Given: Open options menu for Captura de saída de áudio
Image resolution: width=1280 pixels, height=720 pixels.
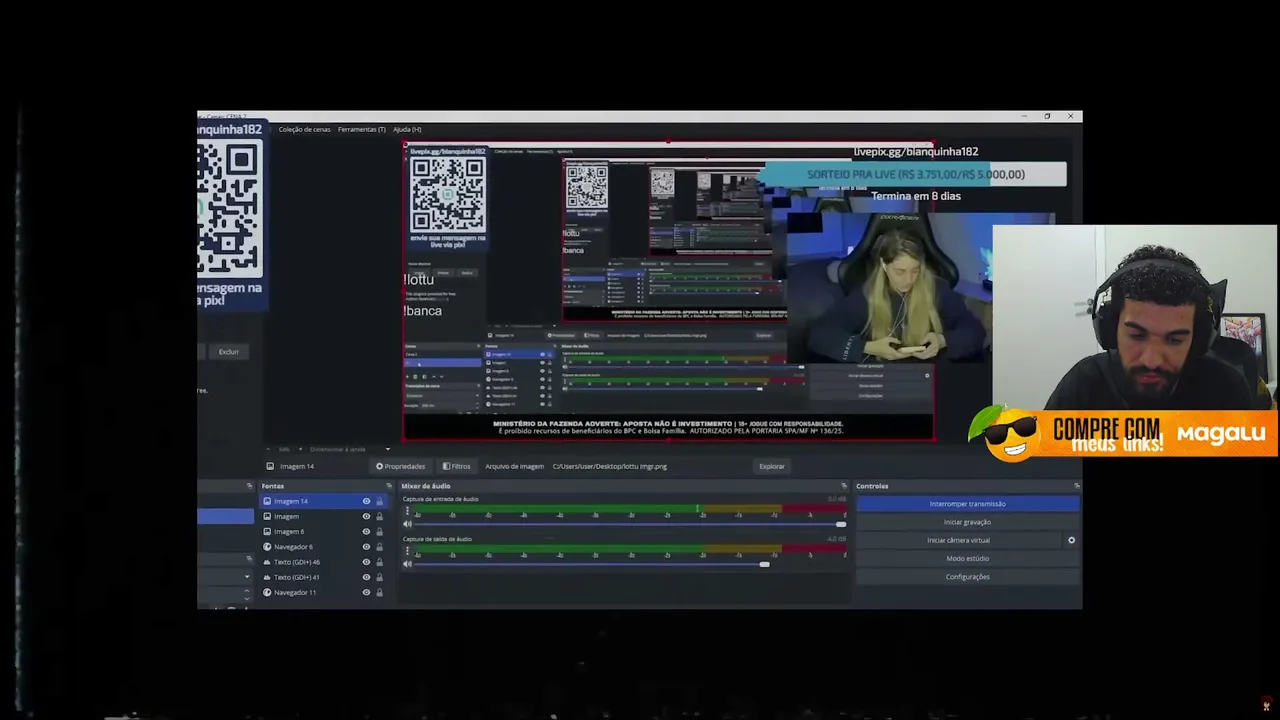Looking at the screenshot, I should point(407,551).
